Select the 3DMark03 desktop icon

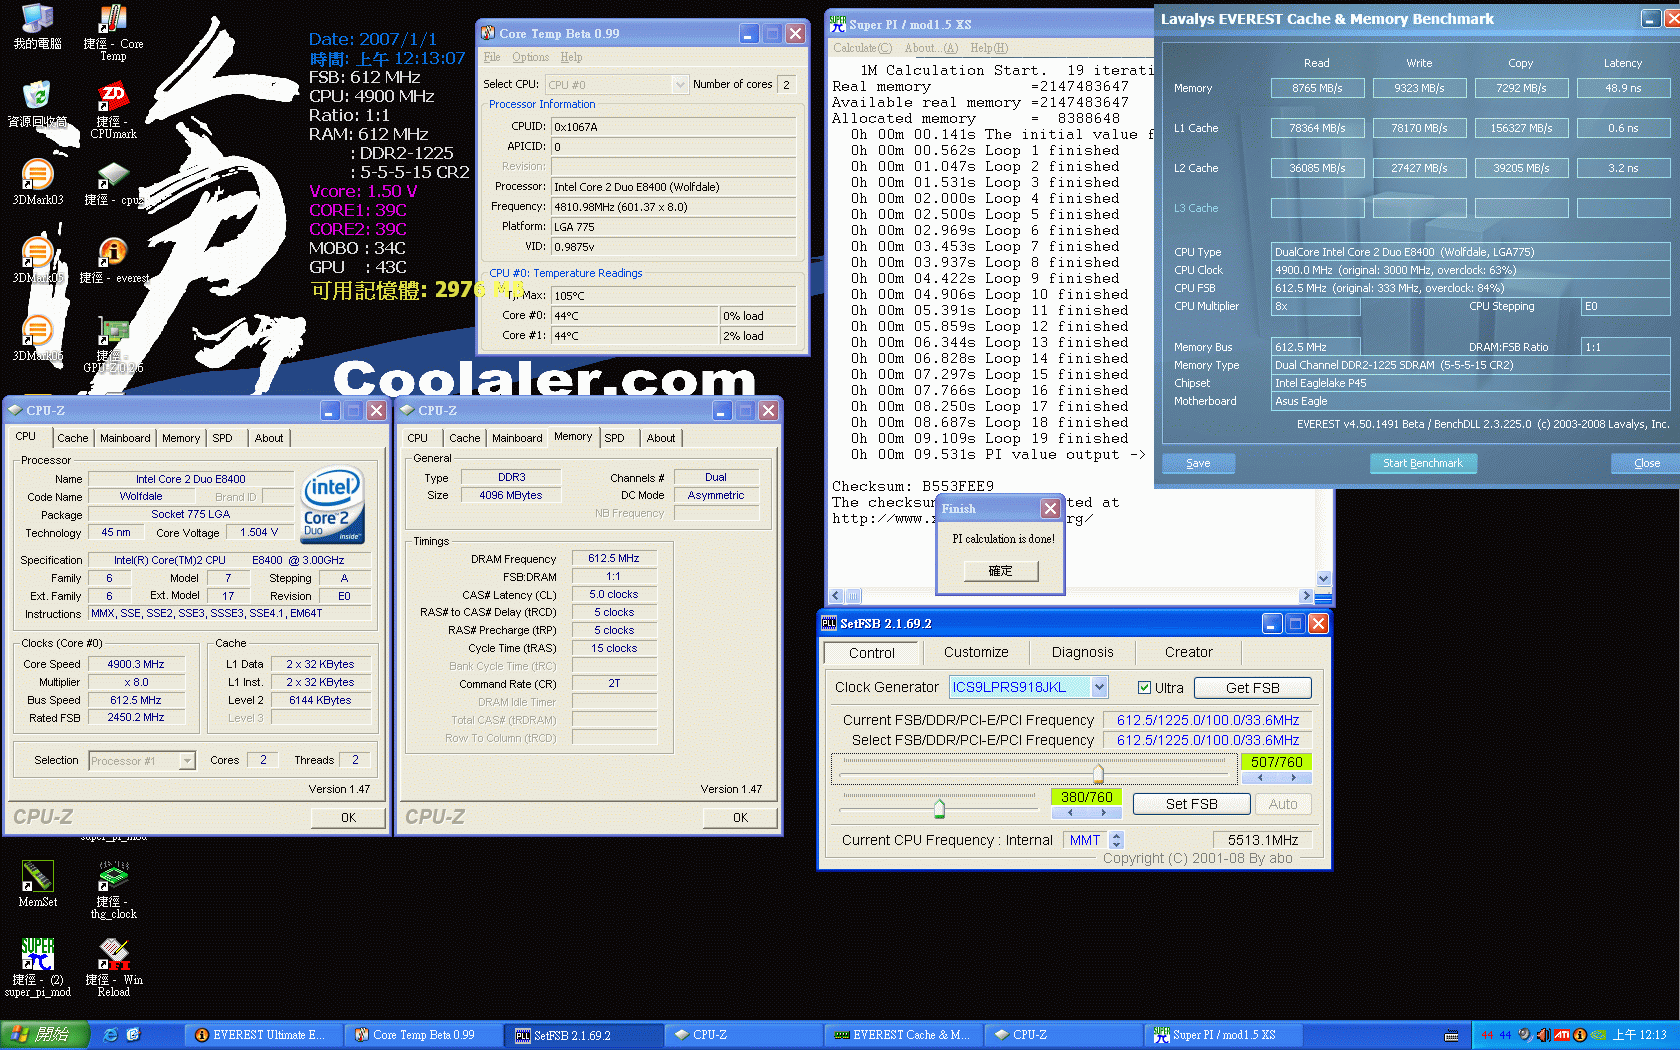pyautogui.click(x=37, y=182)
